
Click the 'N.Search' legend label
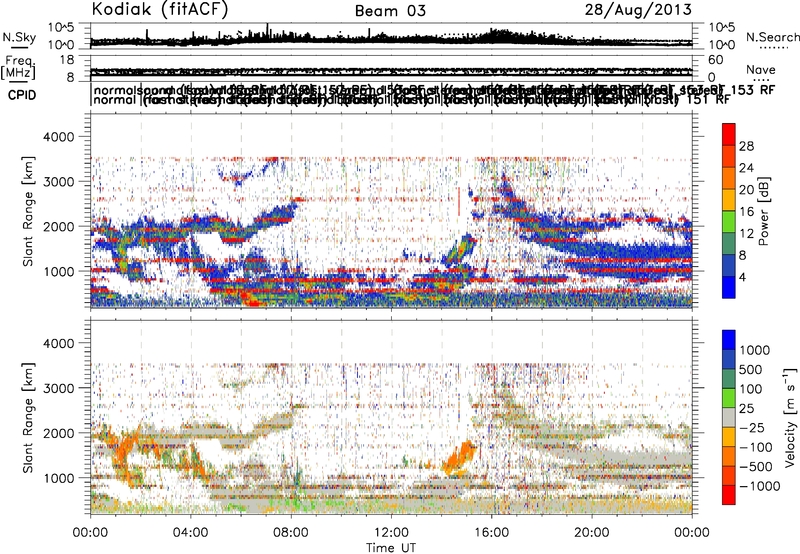click(x=772, y=37)
